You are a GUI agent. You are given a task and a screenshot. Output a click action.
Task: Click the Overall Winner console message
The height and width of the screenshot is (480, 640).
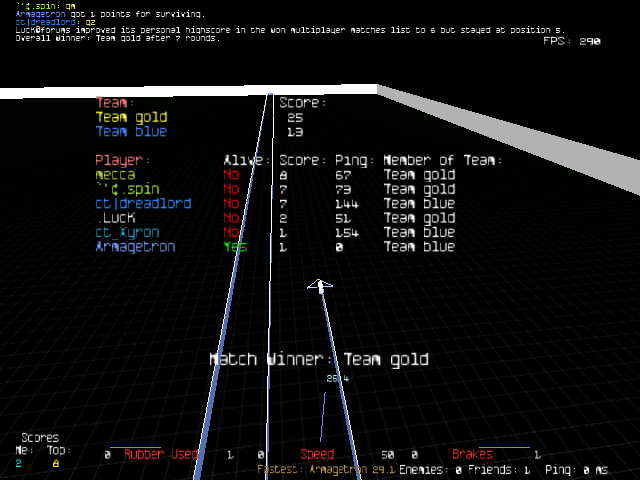click(x=117, y=39)
